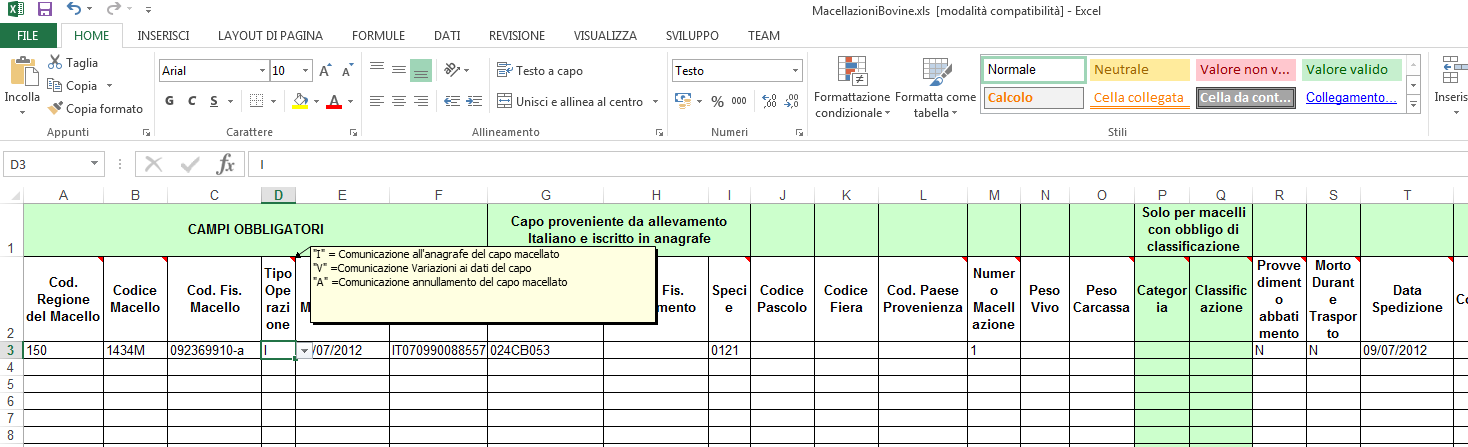Image resolution: width=1468 pixels, height=447 pixels.
Task: Open Carattere dialog launcher
Action: click(355, 132)
